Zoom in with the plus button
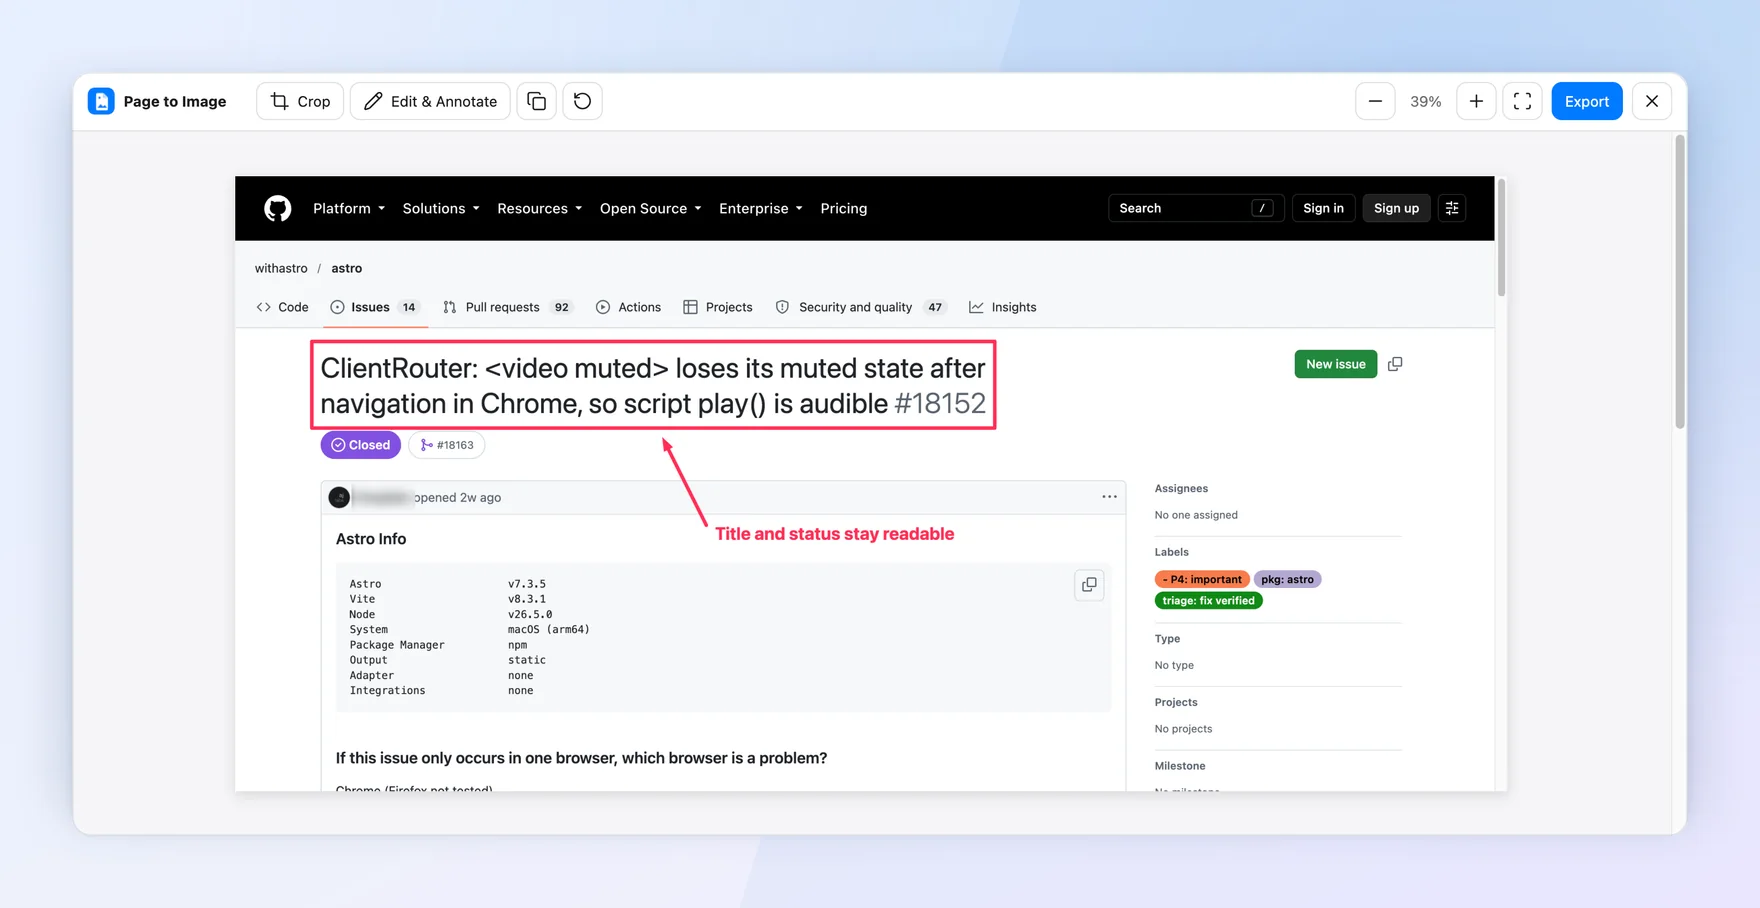The width and height of the screenshot is (1760, 908). click(1476, 101)
